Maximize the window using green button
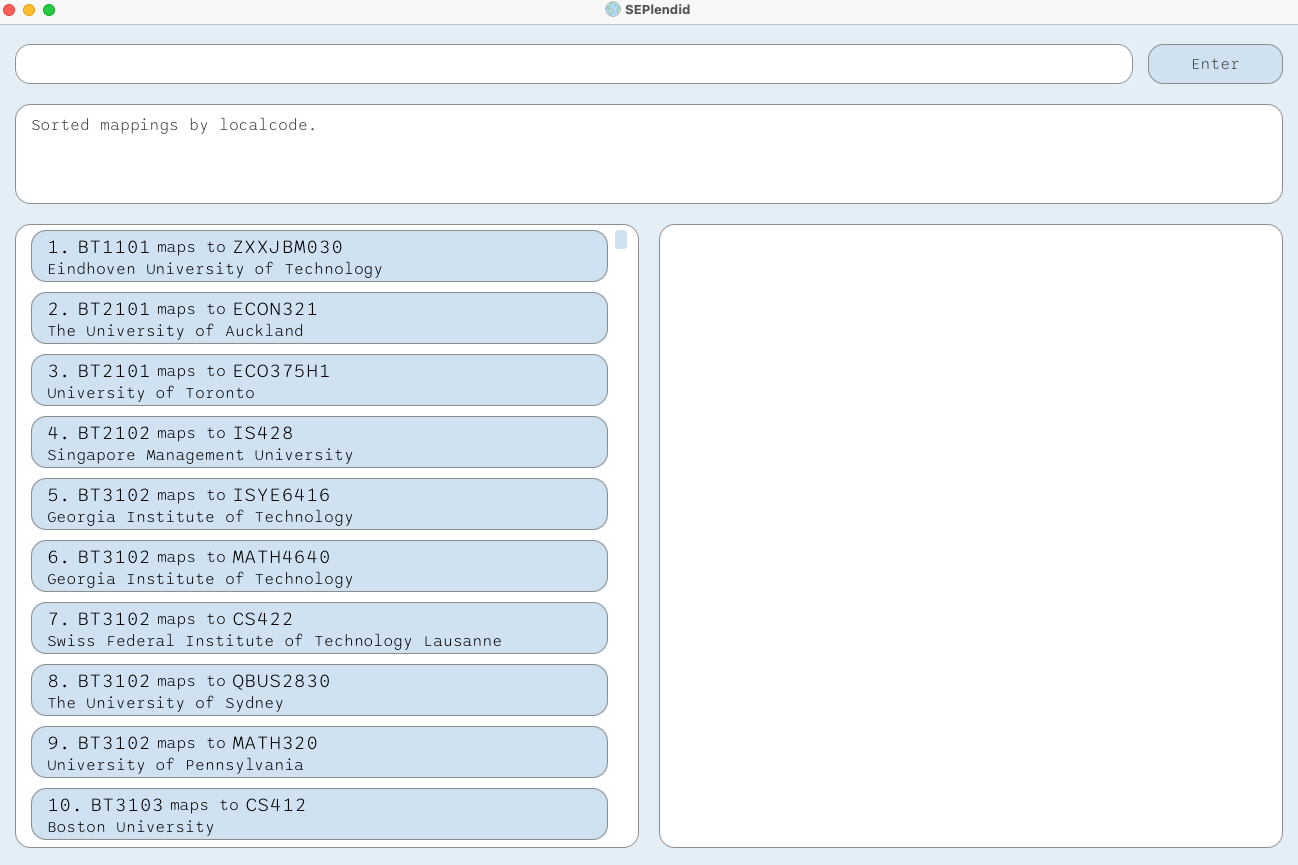1298x865 pixels. click(49, 10)
